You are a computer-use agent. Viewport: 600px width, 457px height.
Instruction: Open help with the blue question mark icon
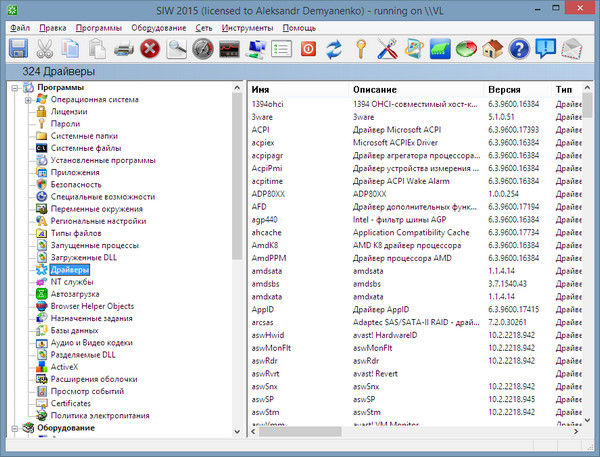coord(518,47)
